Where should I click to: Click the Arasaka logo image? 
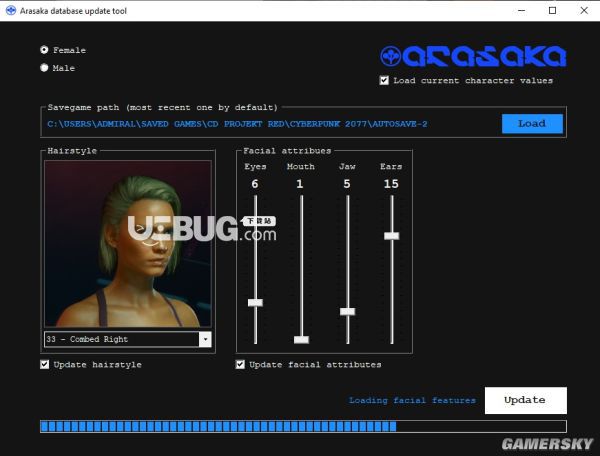[473, 56]
